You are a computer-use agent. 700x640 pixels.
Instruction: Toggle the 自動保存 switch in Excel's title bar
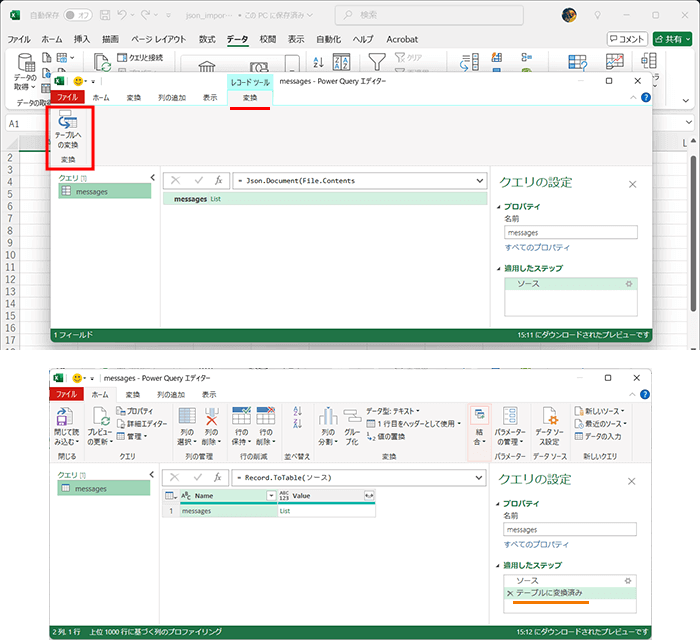pyautogui.click(x=78, y=15)
